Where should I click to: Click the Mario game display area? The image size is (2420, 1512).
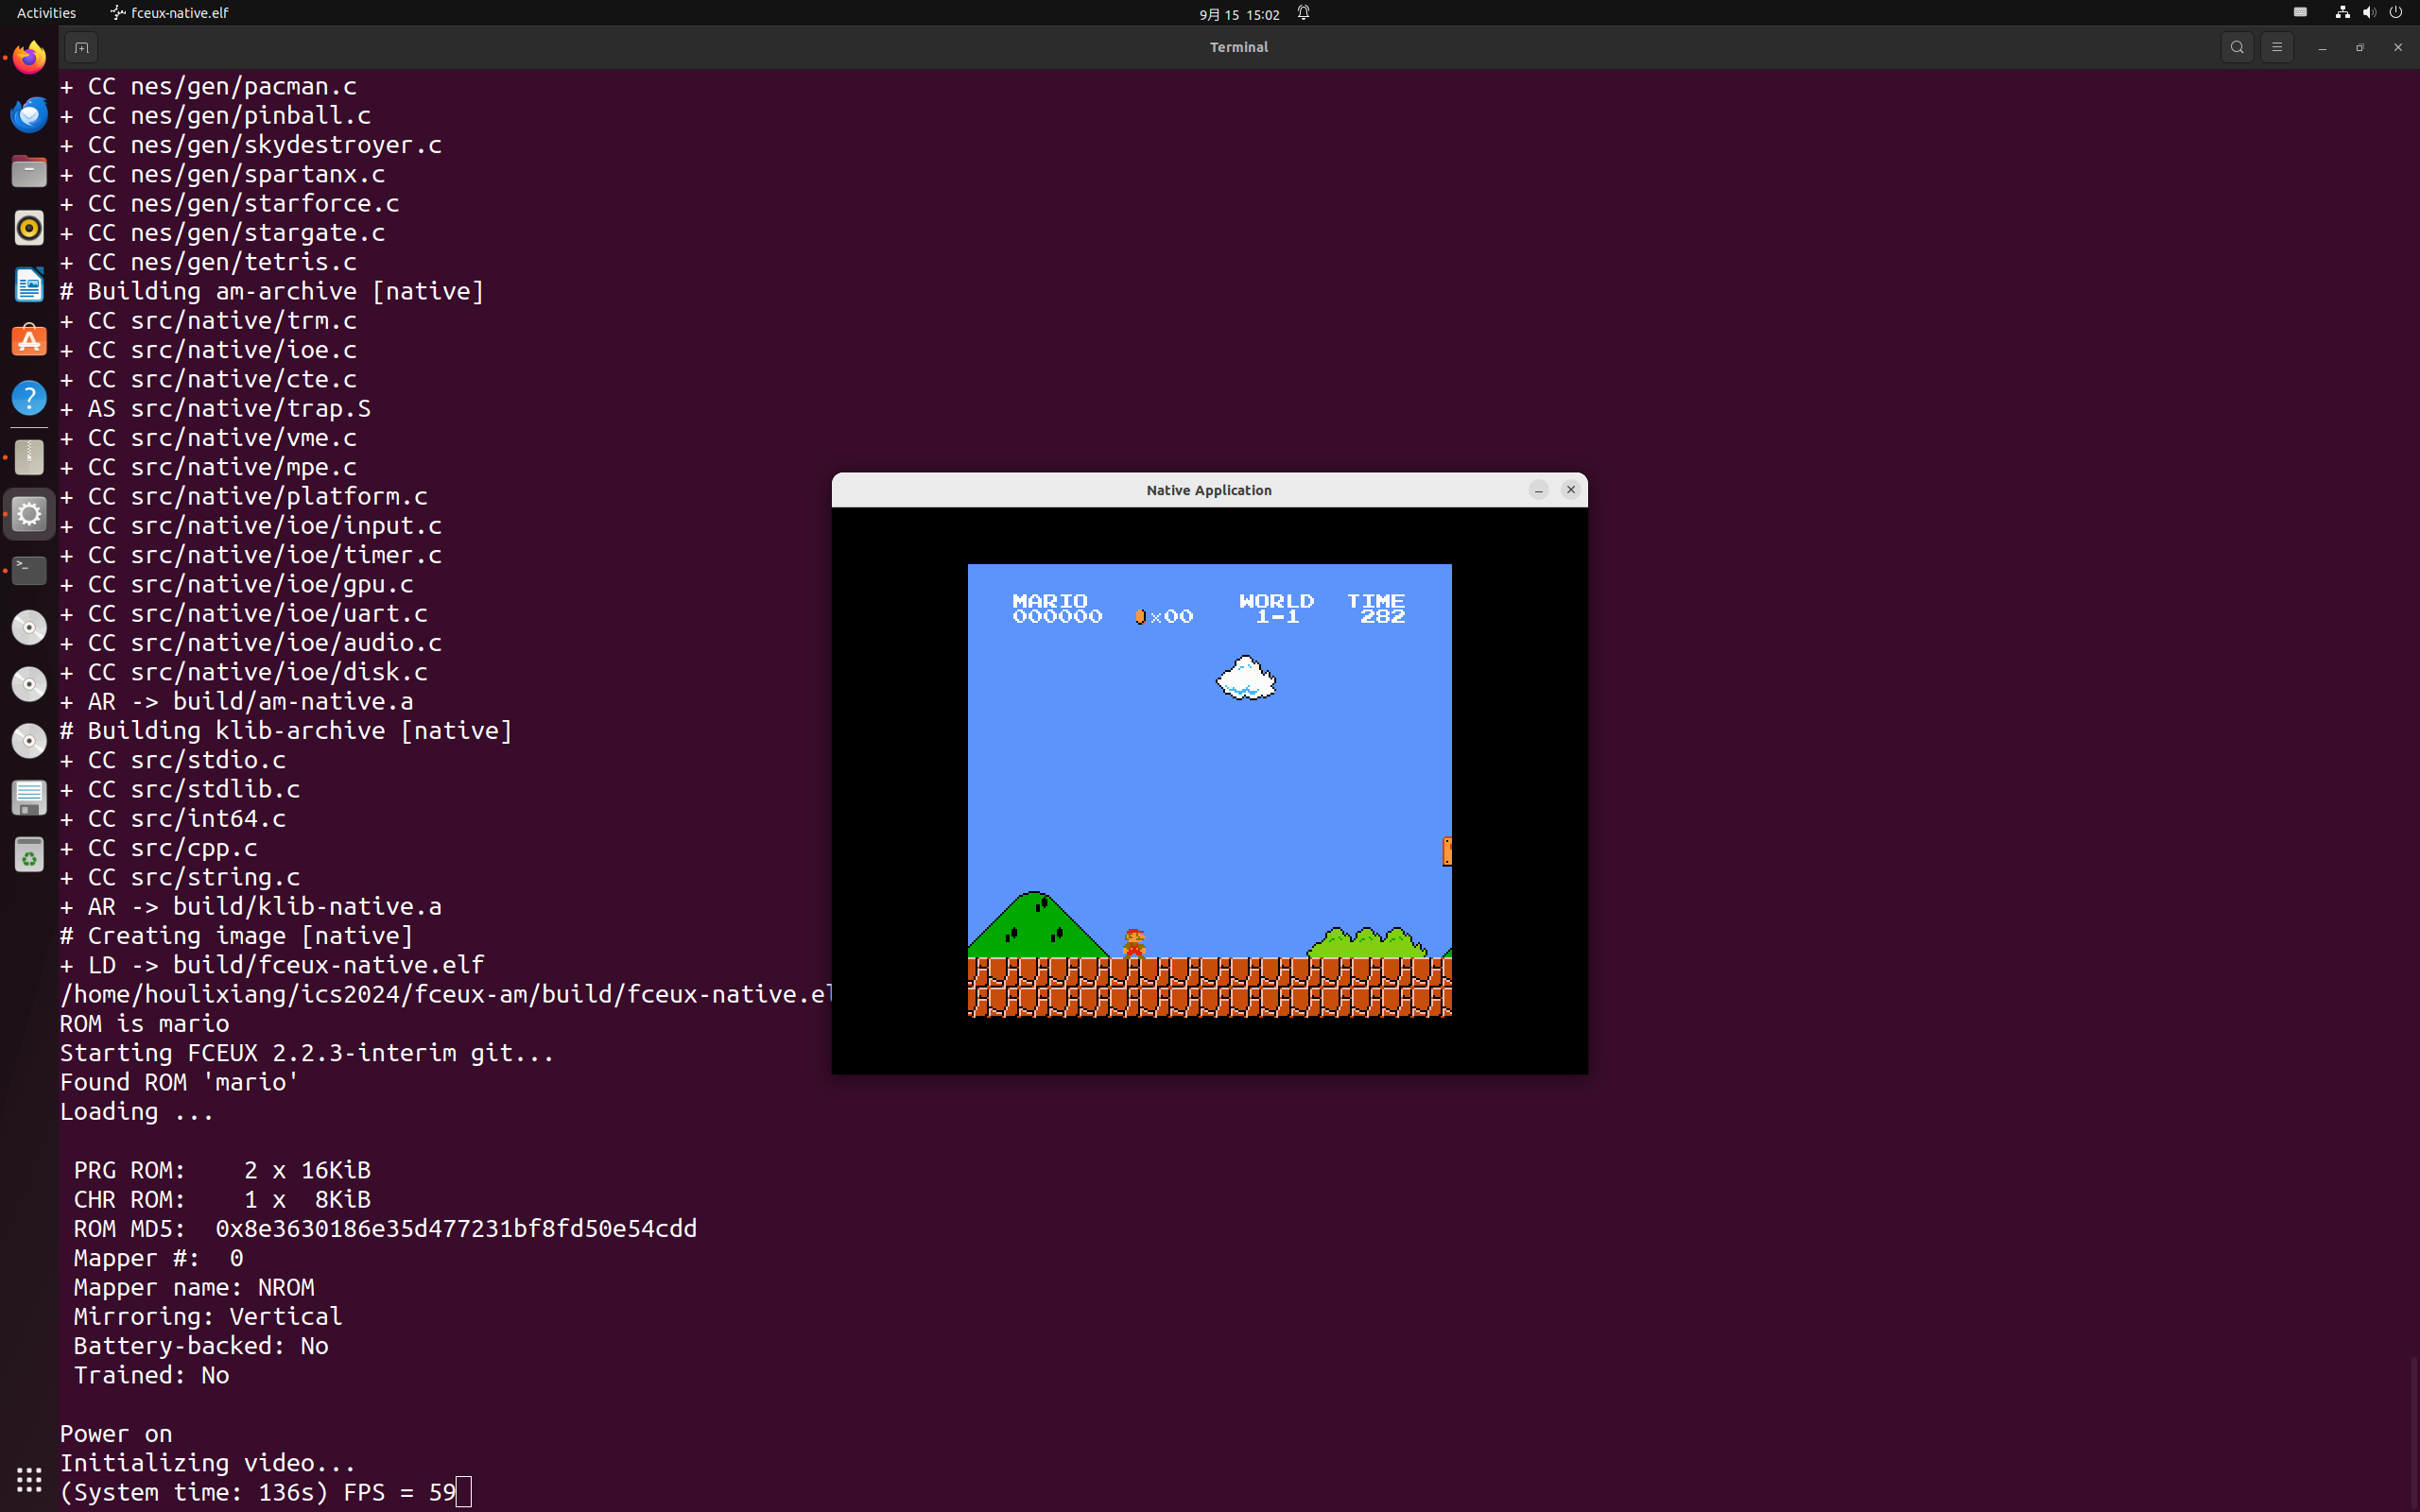[1209, 790]
